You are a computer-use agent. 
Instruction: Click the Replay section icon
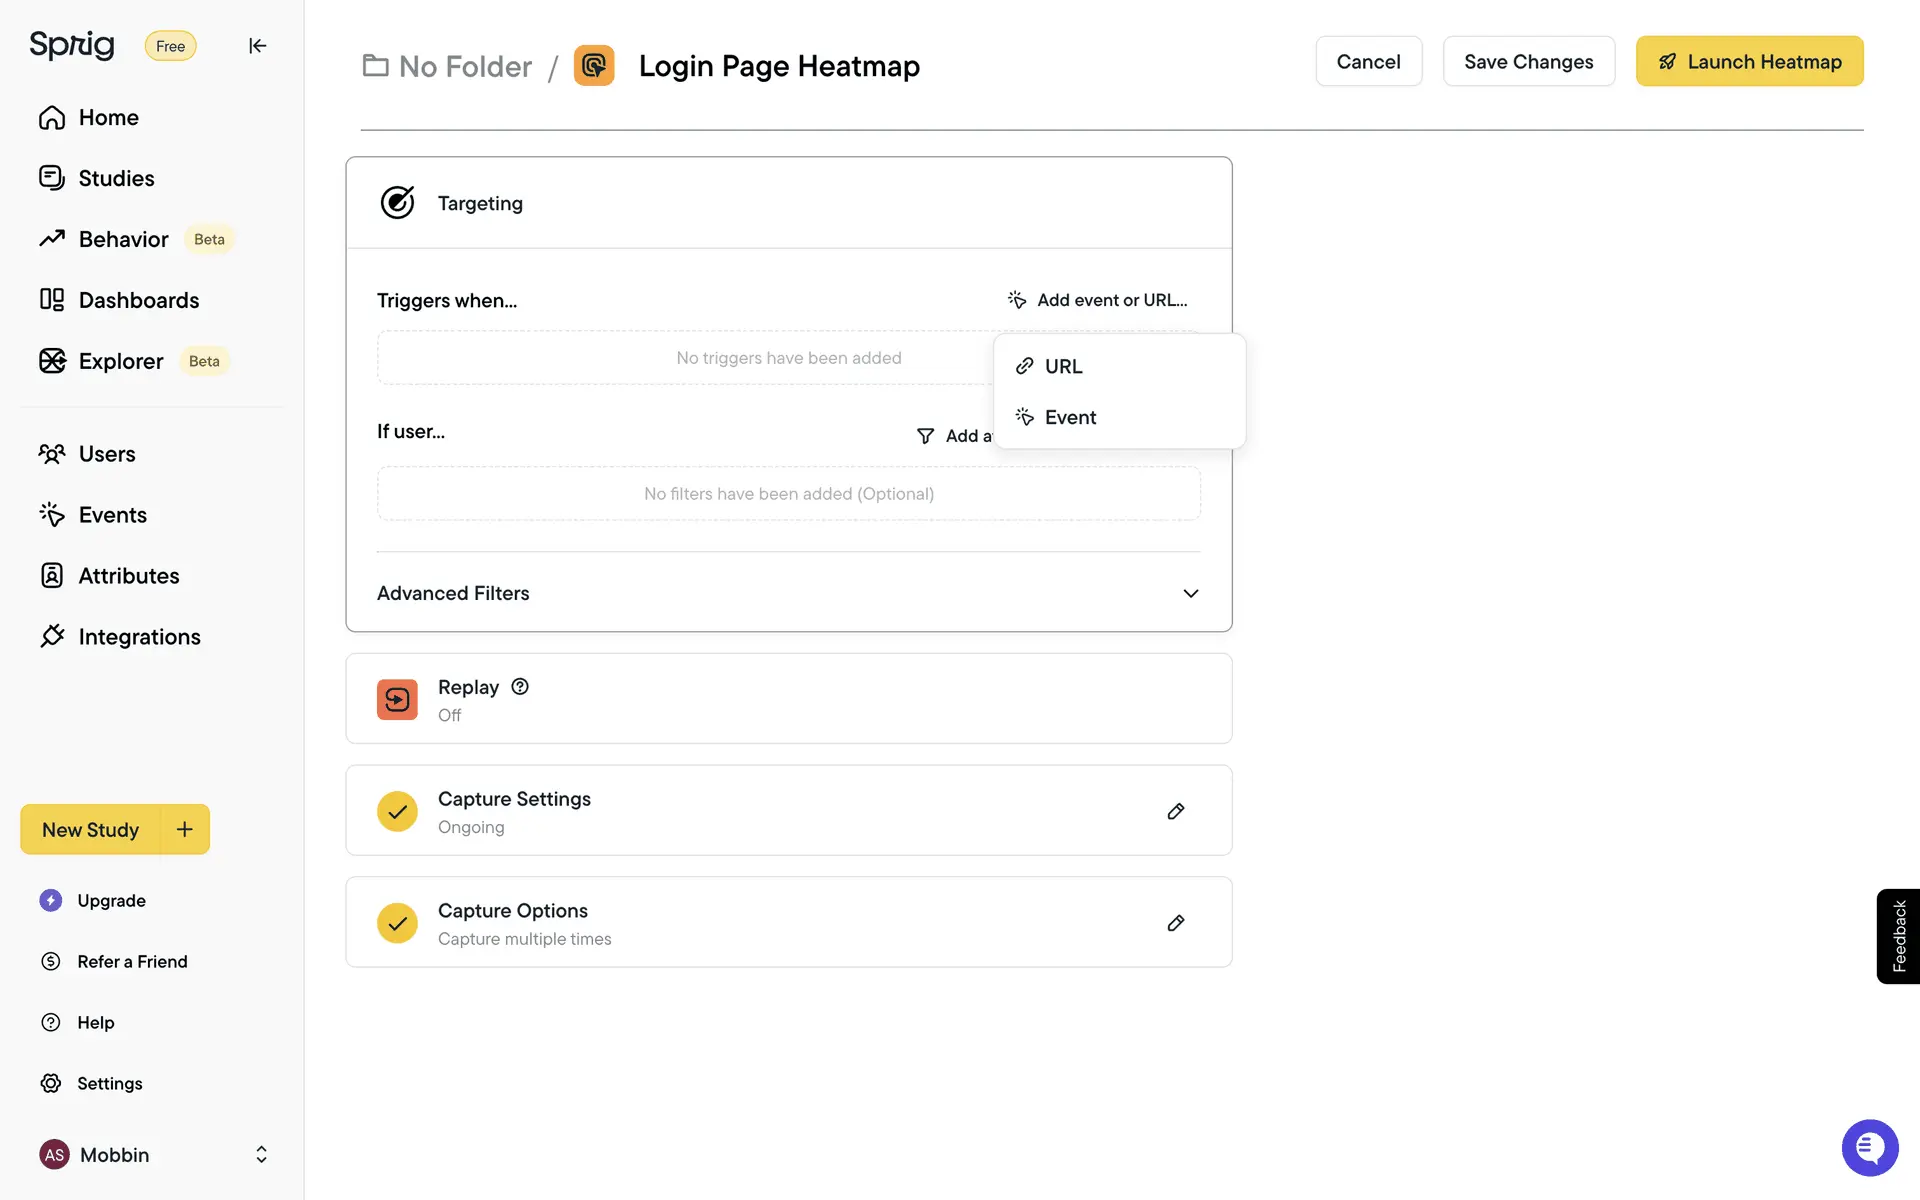397,699
